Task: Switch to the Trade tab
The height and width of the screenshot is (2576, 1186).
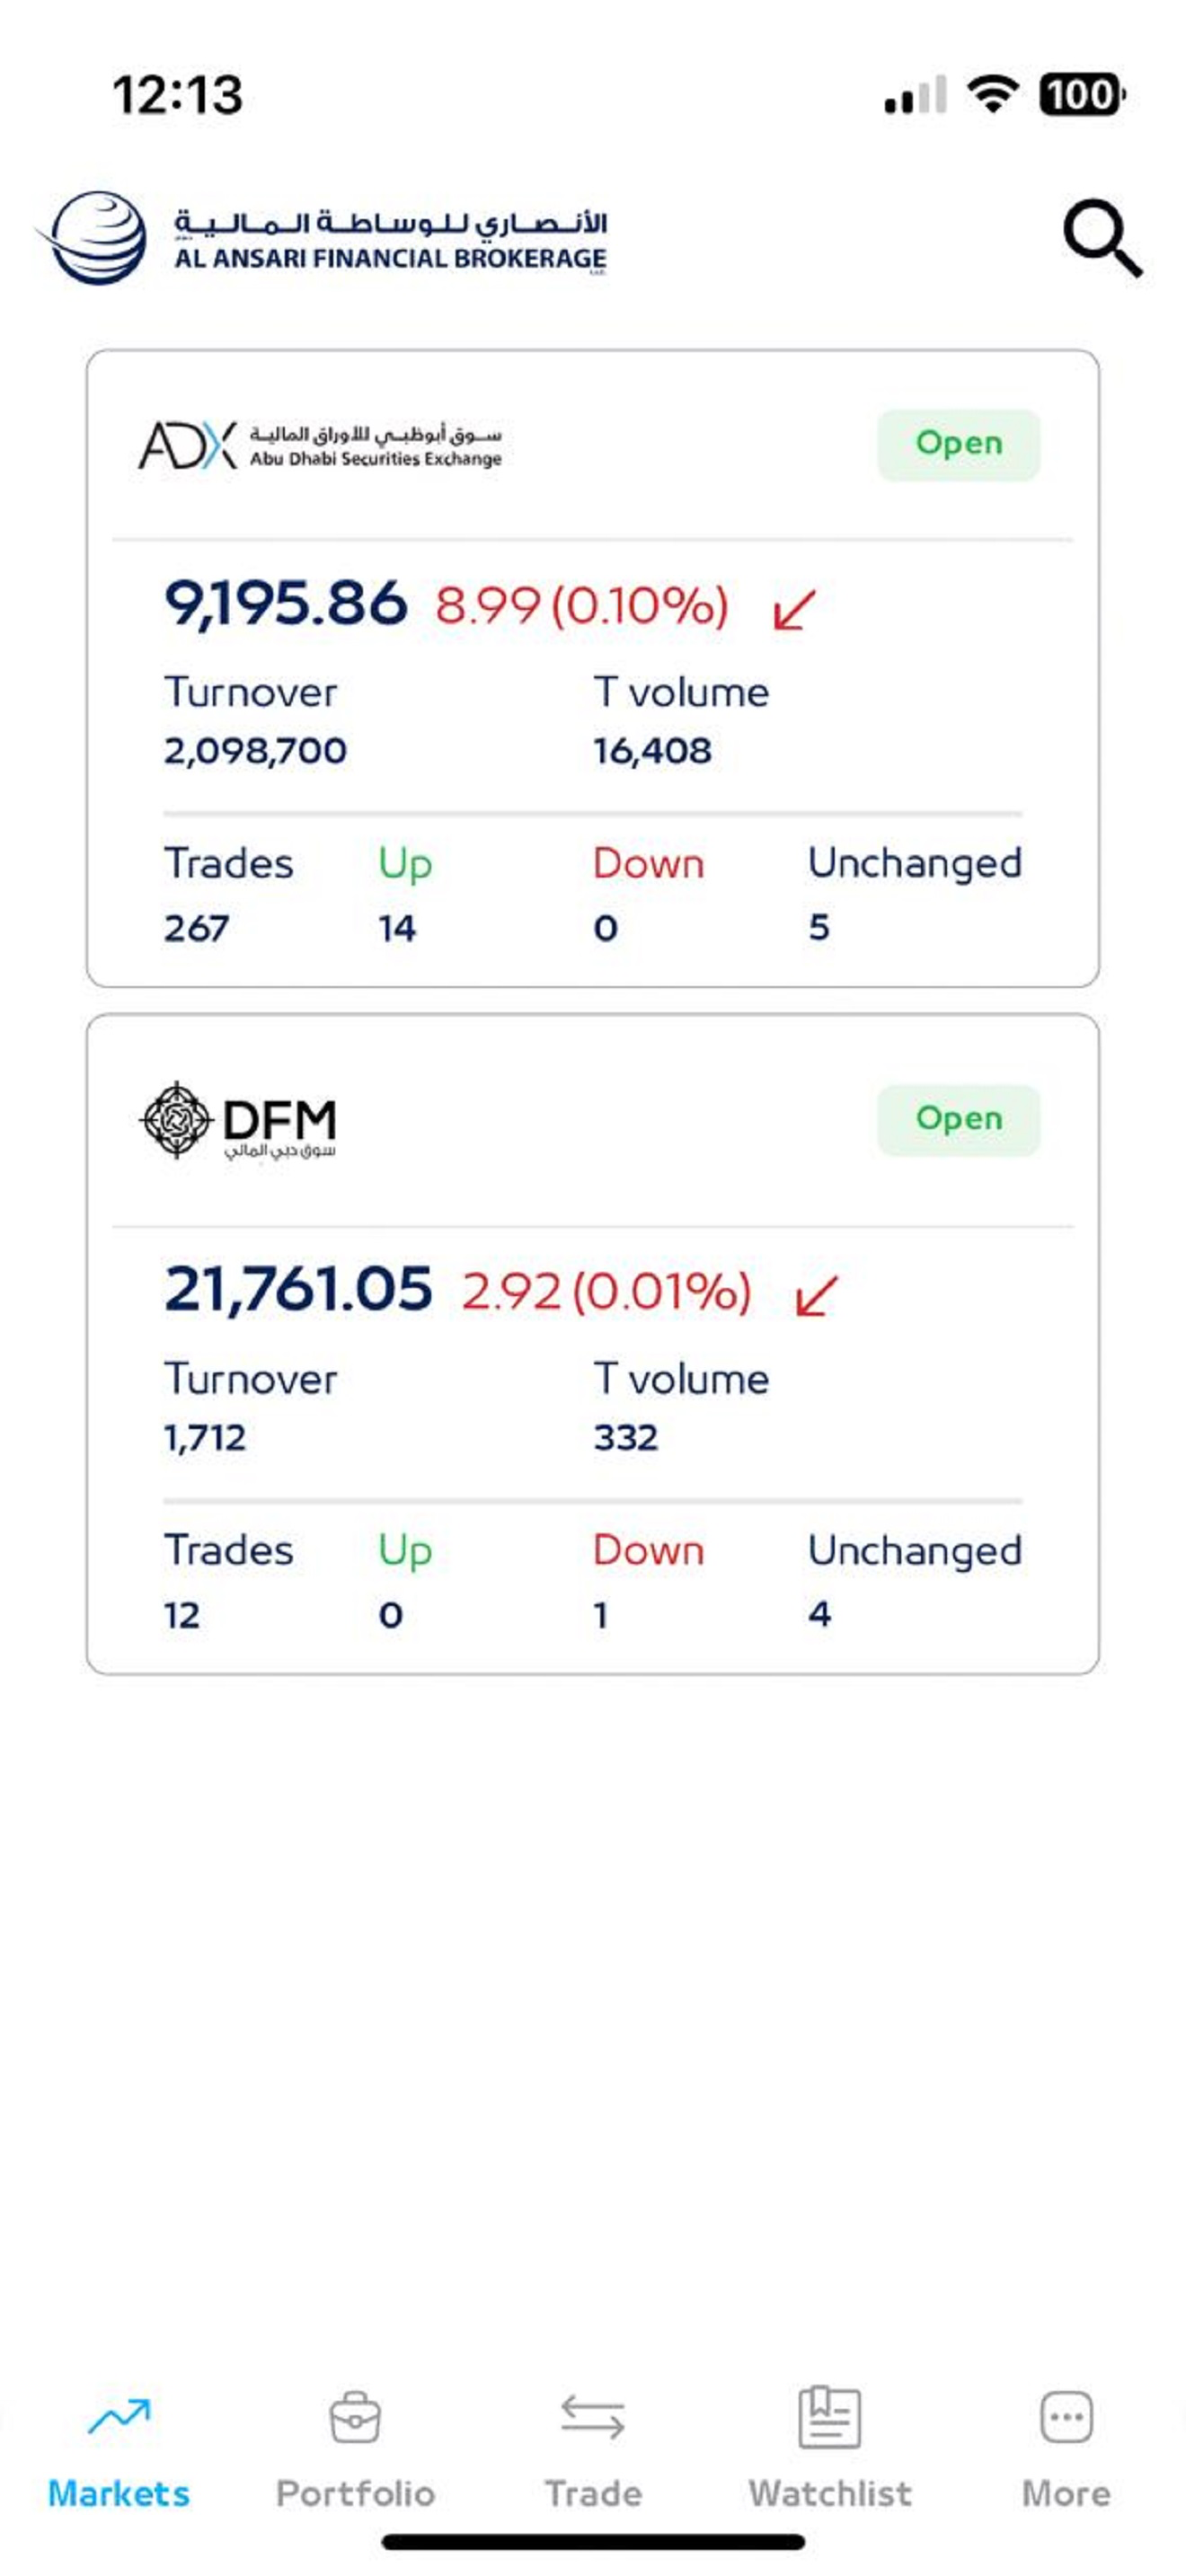Action: [x=593, y=2450]
